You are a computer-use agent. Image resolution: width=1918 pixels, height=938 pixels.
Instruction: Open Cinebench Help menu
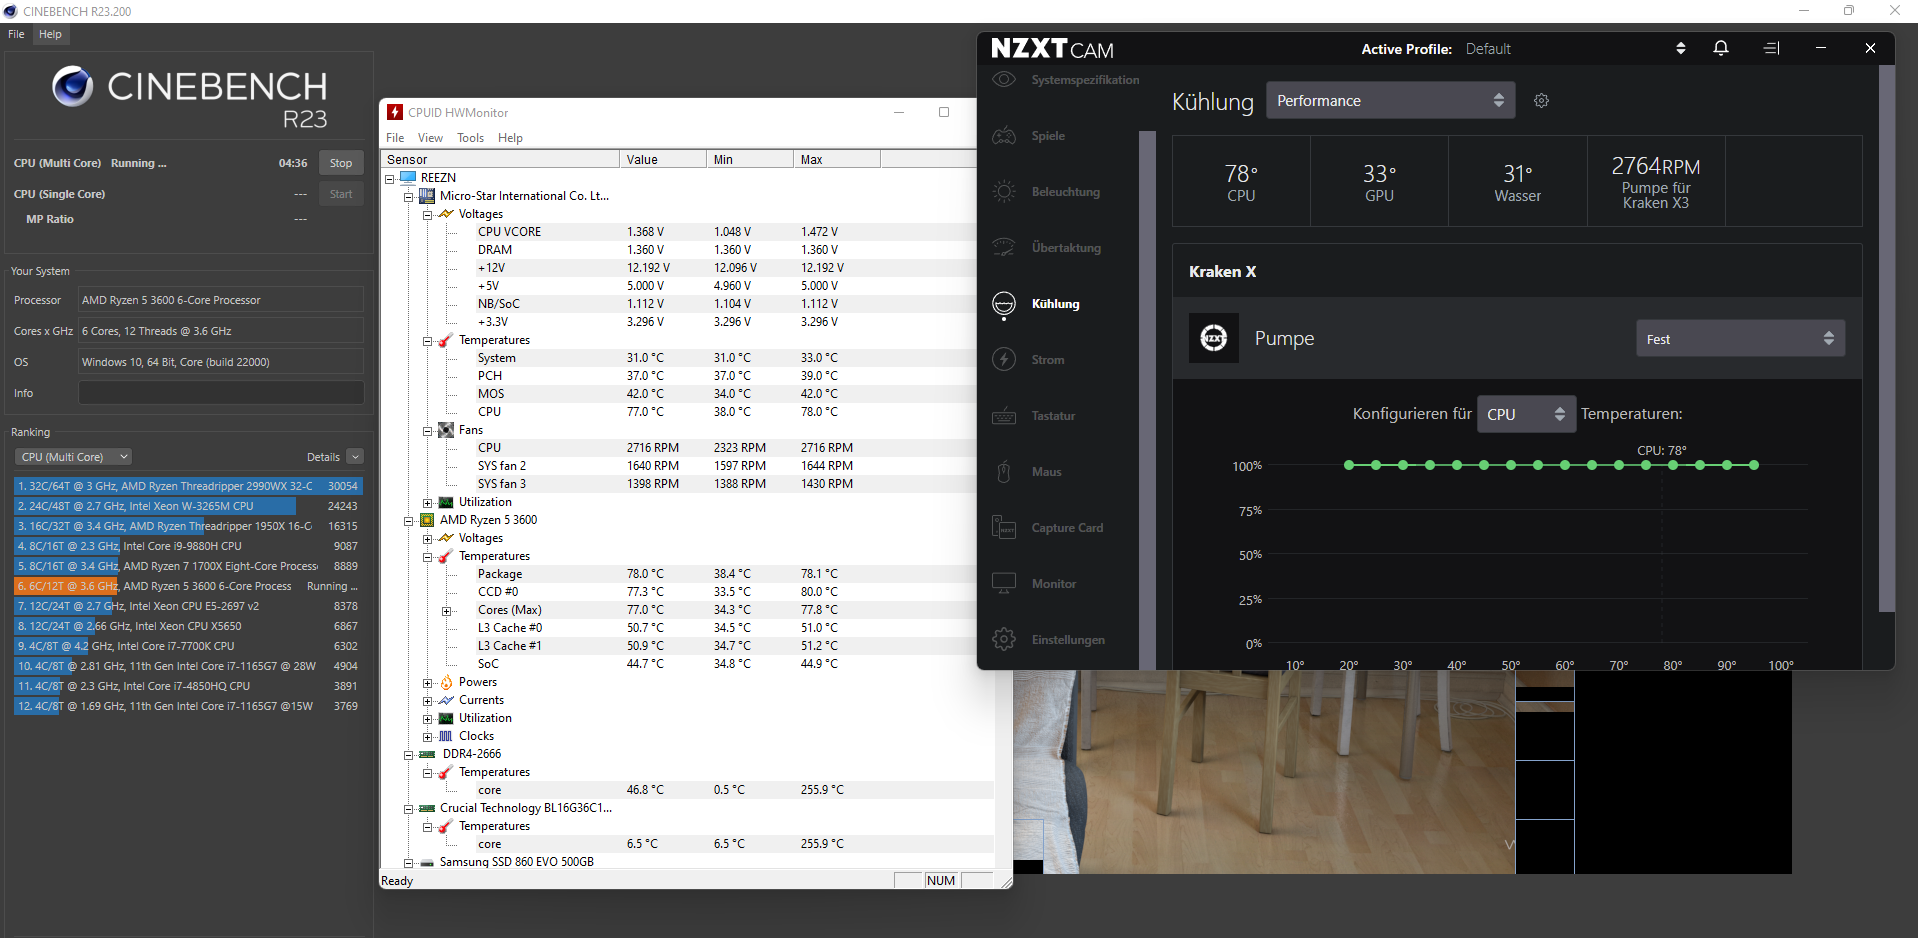[x=50, y=34]
